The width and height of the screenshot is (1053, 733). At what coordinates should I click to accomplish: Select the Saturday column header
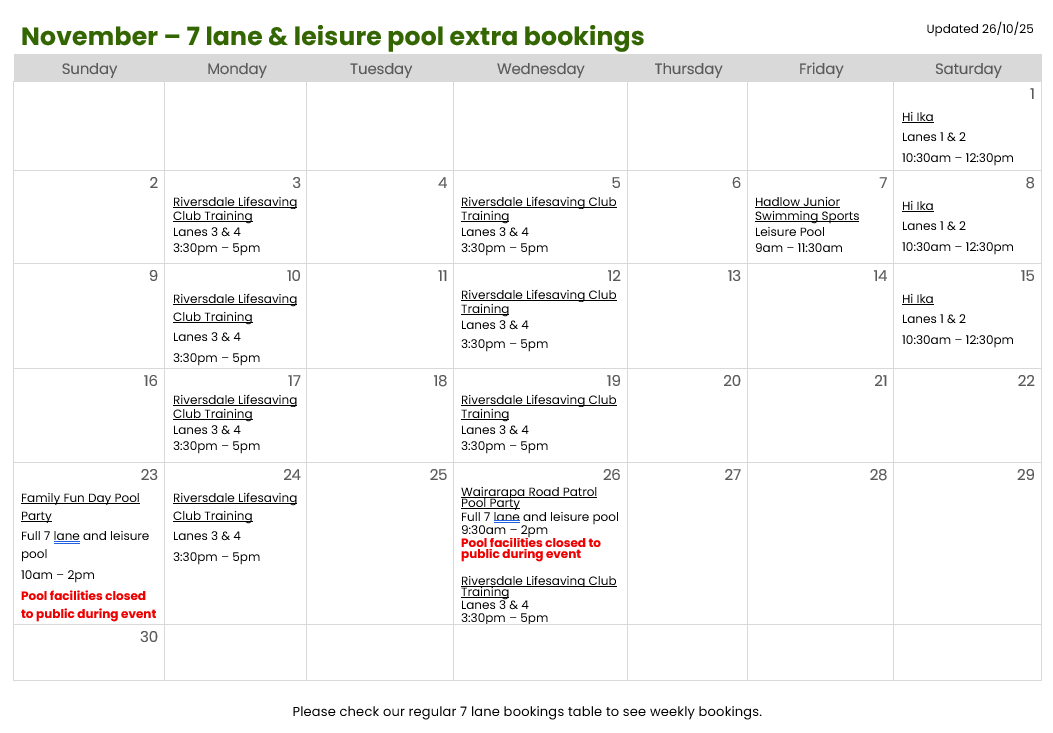click(967, 69)
